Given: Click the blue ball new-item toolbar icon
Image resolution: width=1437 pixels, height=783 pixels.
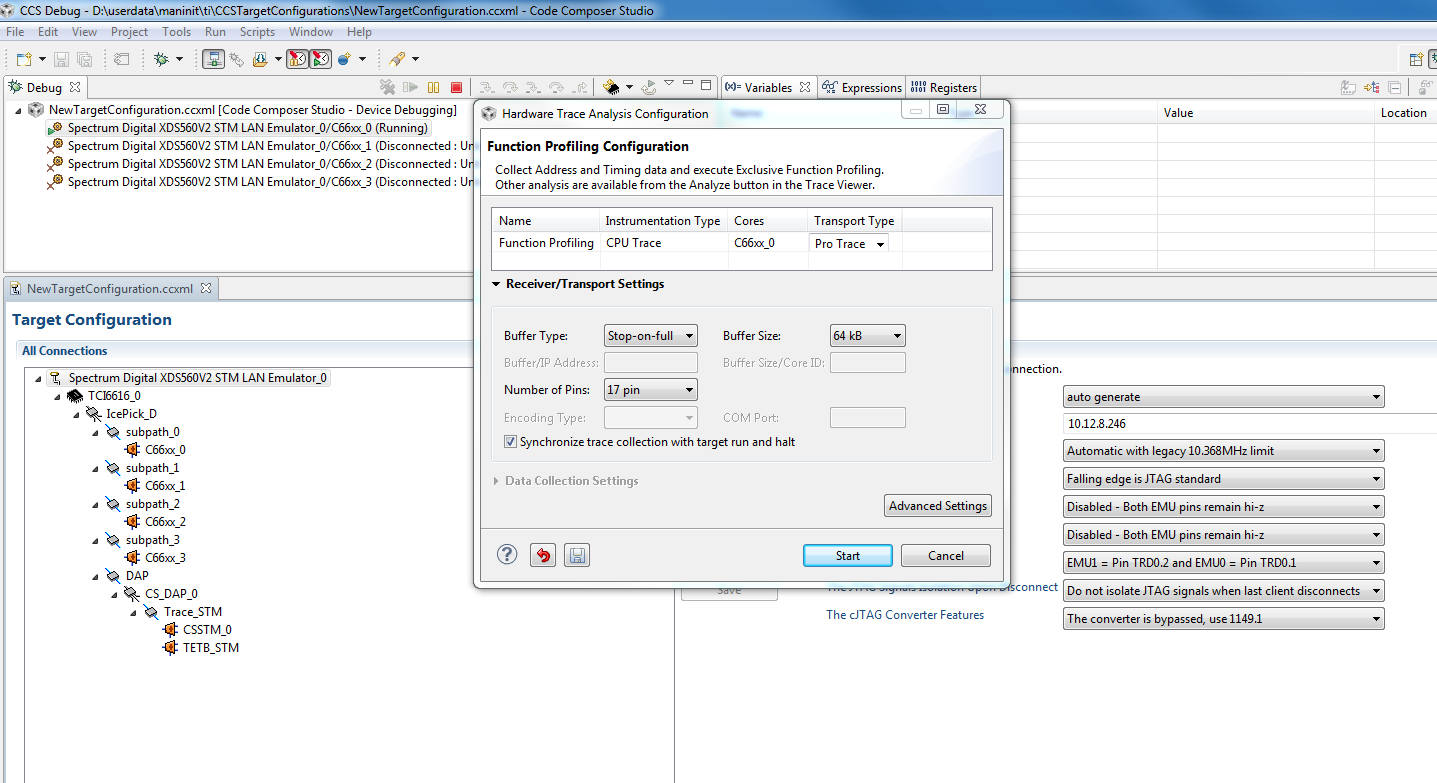Looking at the screenshot, I should (x=345, y=60).
